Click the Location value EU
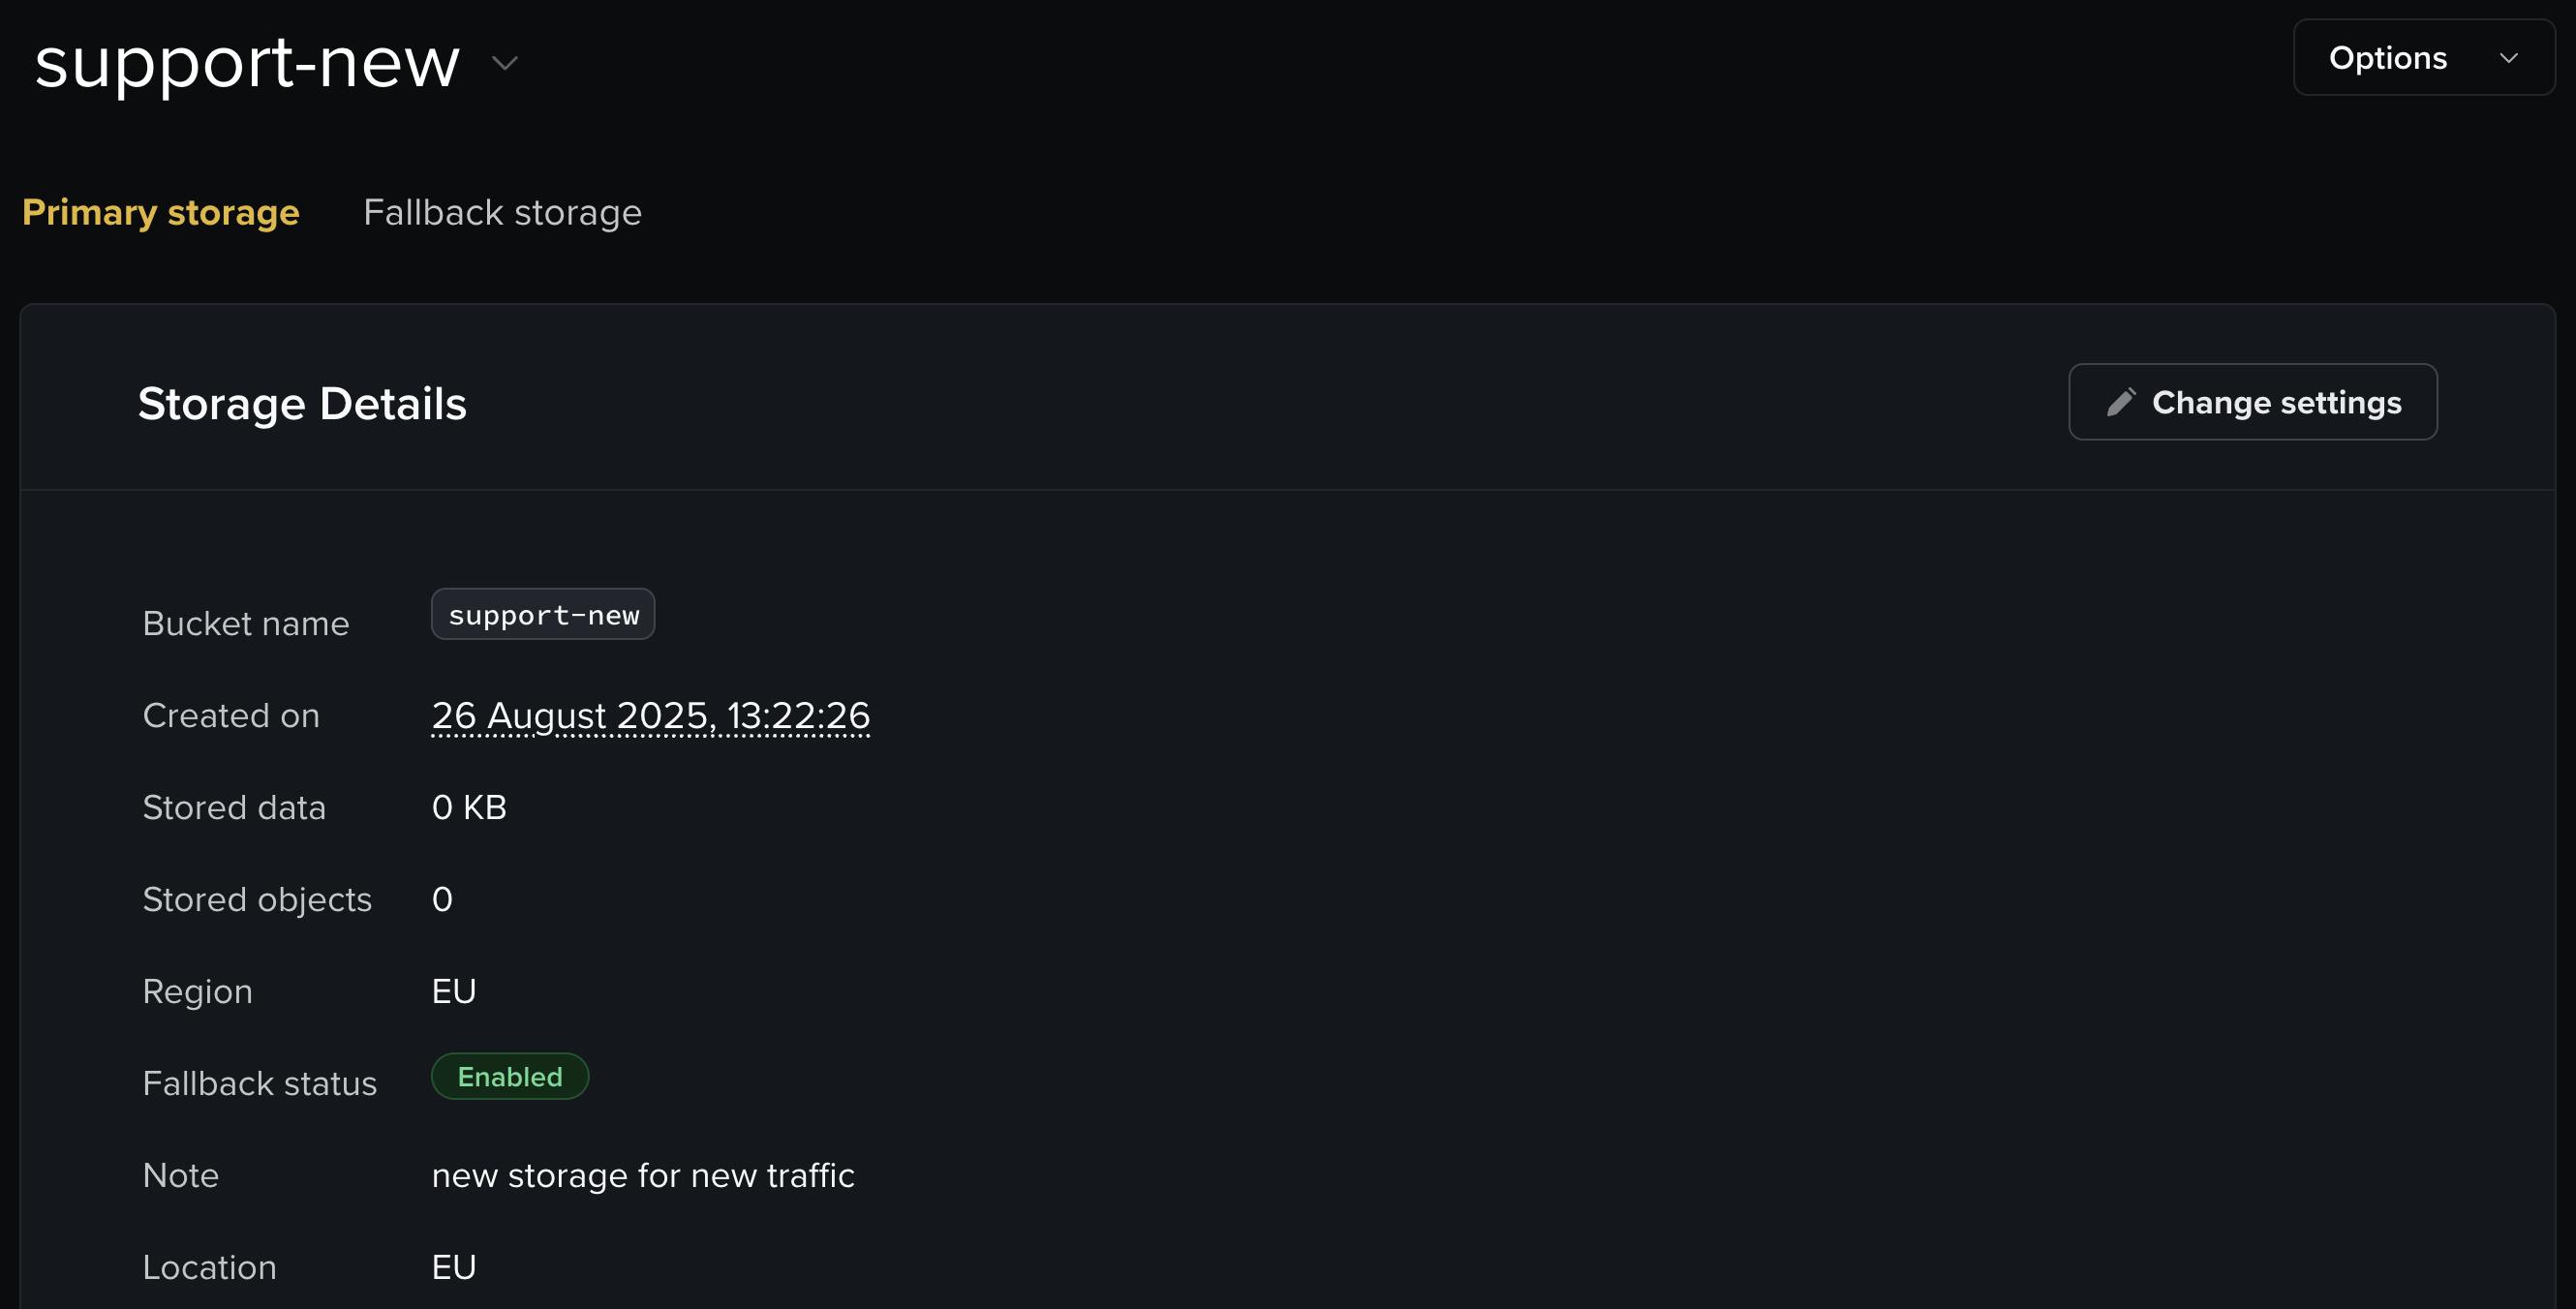The height and width of the screenshot is (1309, 2576). [454, 1268]
